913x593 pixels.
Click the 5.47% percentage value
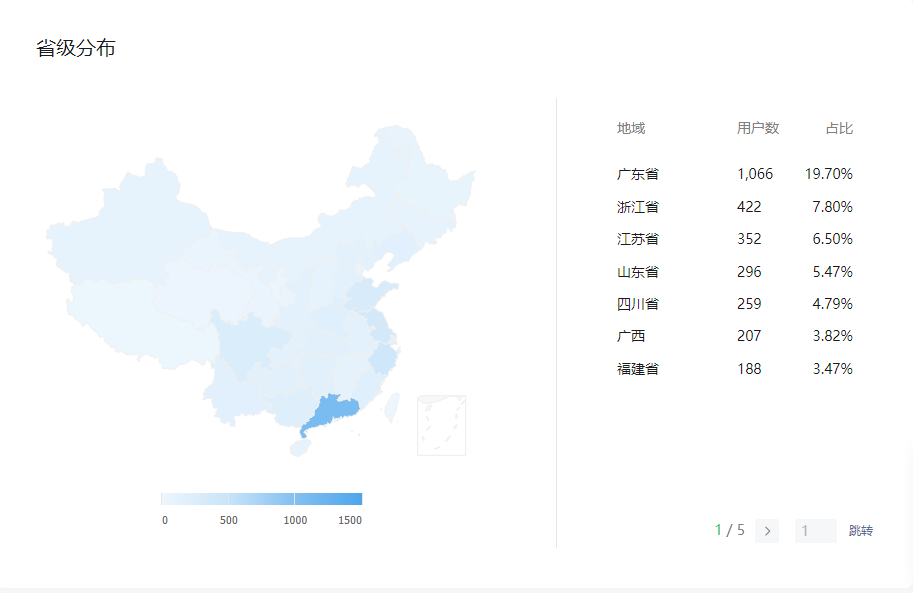pos(833,272)
